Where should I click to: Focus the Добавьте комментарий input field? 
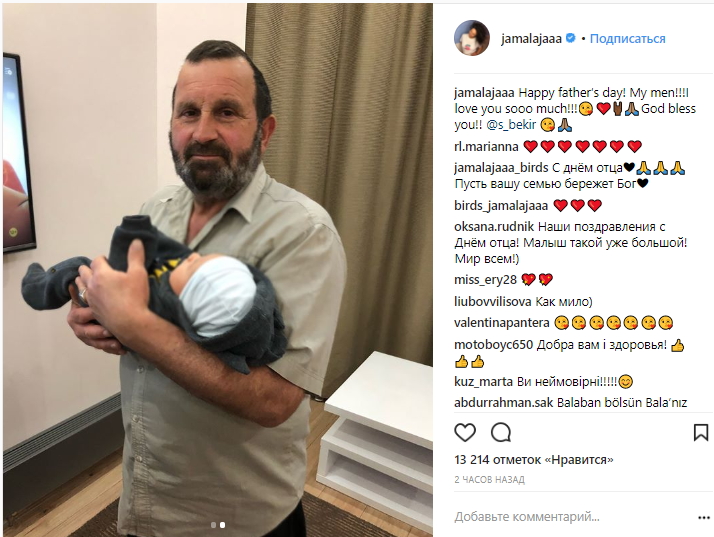574,517
